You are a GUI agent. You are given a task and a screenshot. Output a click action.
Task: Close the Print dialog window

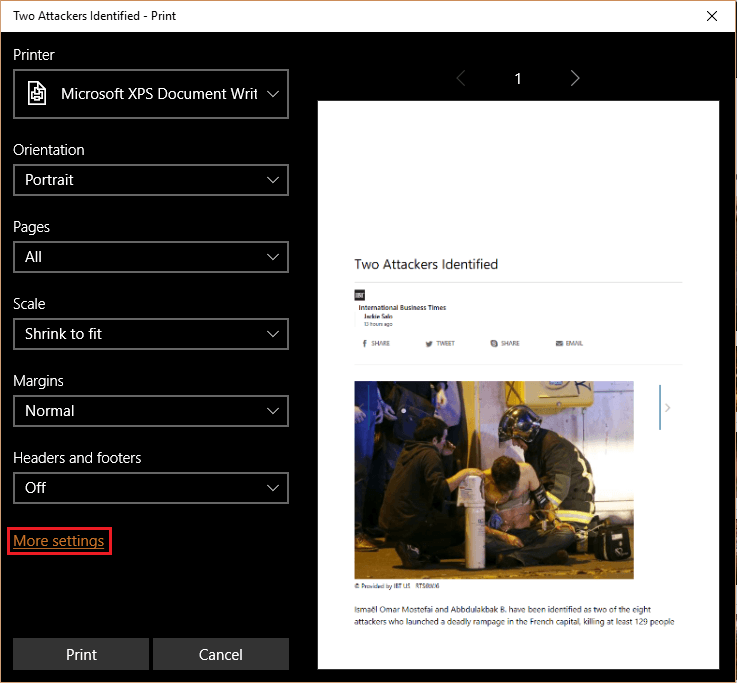[x=712, y=16]
